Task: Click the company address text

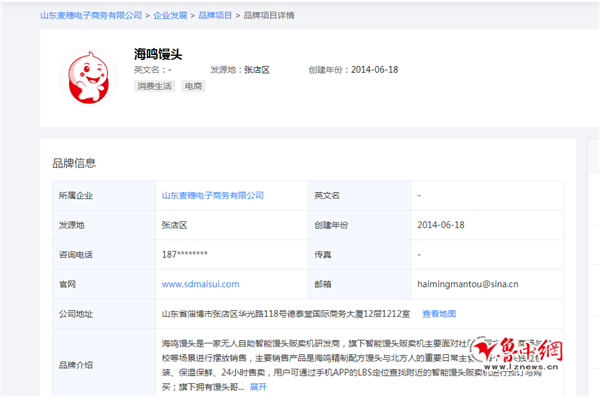Action: [285, 314]
